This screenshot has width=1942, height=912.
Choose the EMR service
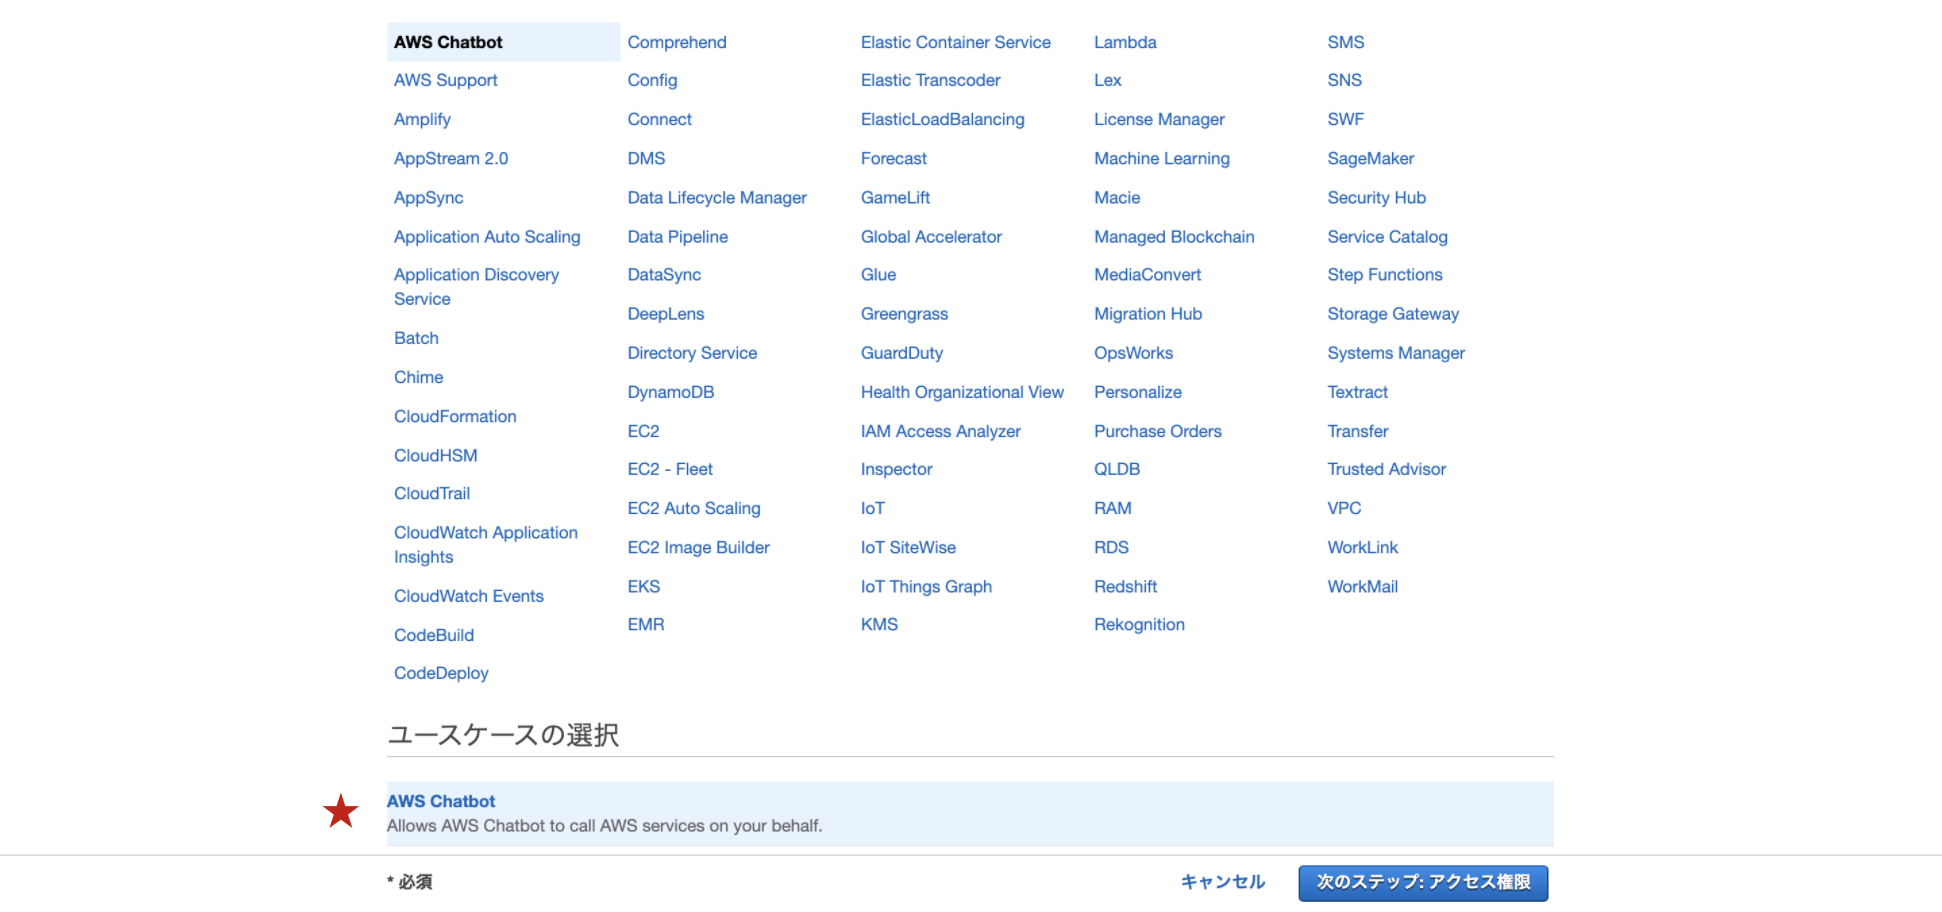point(646,624)
